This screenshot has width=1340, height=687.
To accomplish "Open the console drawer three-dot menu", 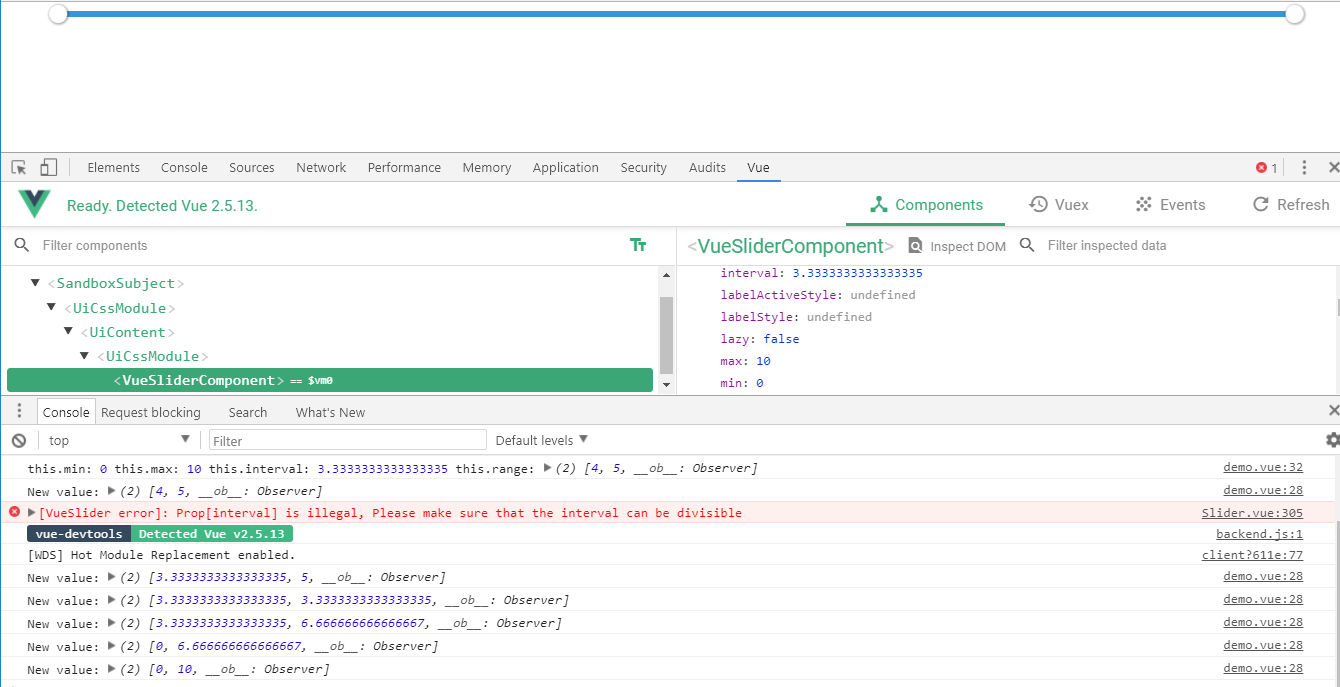I will 18,411.
